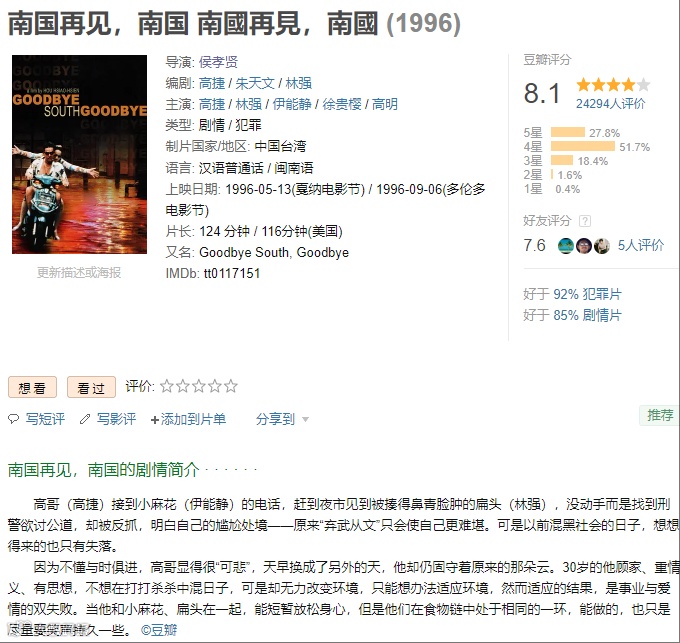This screenshot has width=680, height=643.
Task: Click 更新描述或海报 below the poster
Action: click(x=79, y=272)
